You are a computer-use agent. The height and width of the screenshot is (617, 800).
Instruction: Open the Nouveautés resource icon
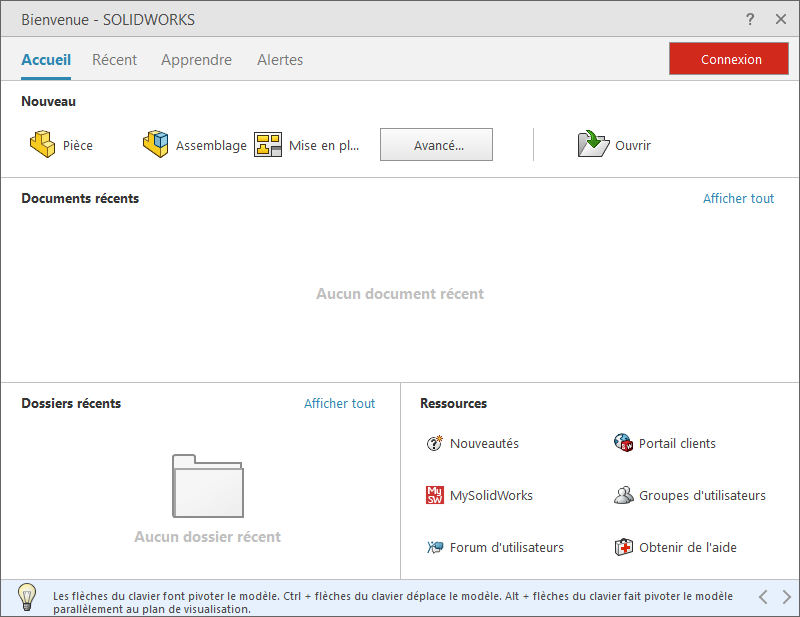pos(434,443)
